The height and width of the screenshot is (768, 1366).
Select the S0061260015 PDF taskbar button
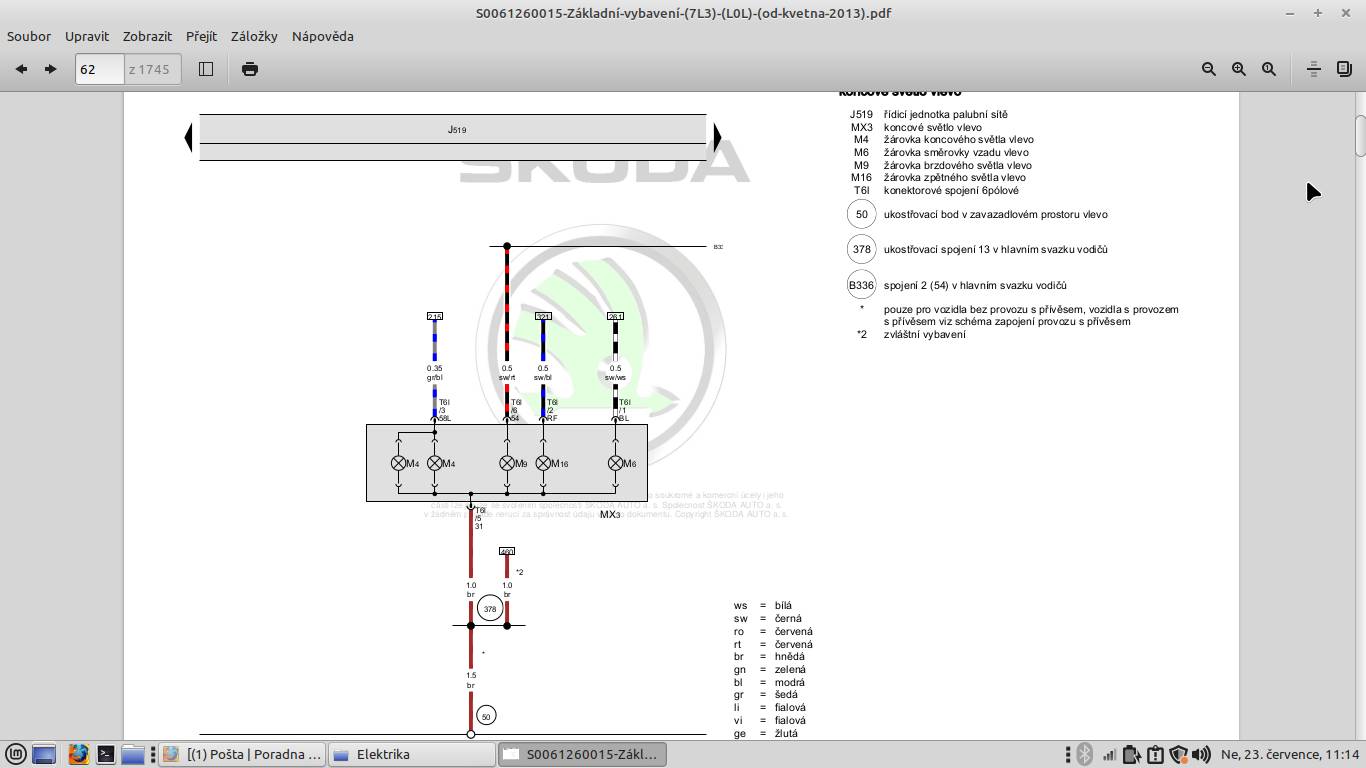click(582, 754)
